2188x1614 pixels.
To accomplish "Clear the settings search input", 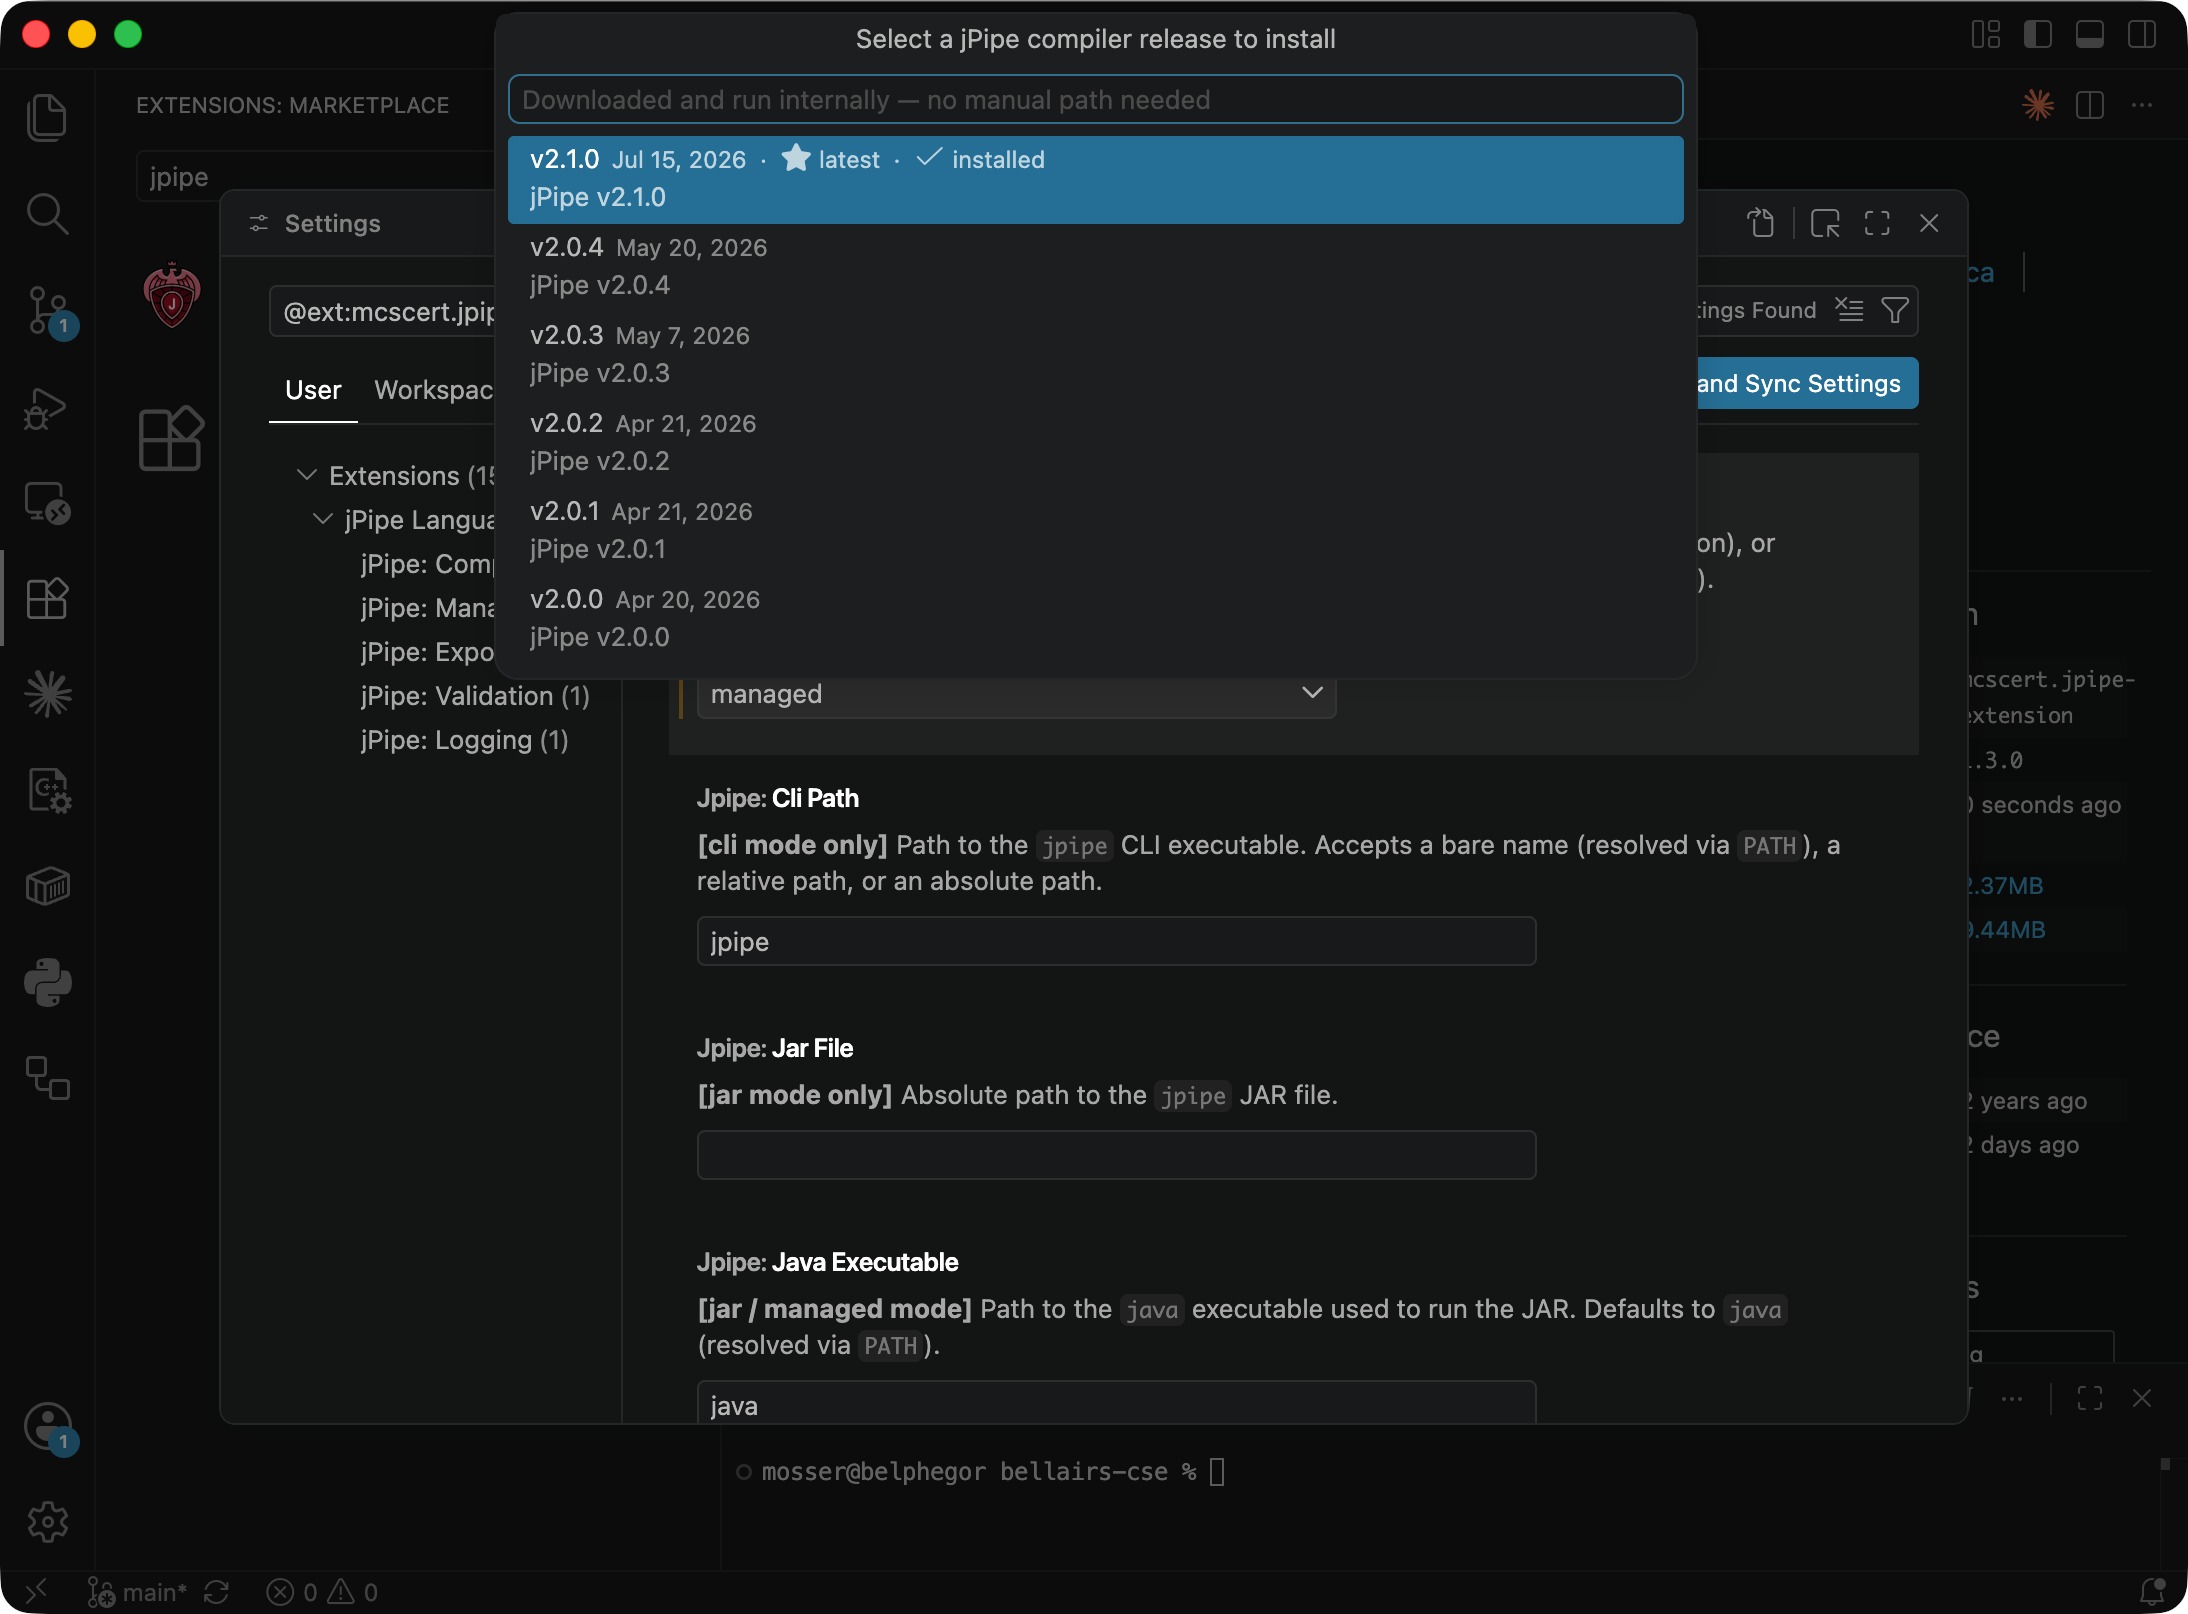I will tap(1849, 311).
